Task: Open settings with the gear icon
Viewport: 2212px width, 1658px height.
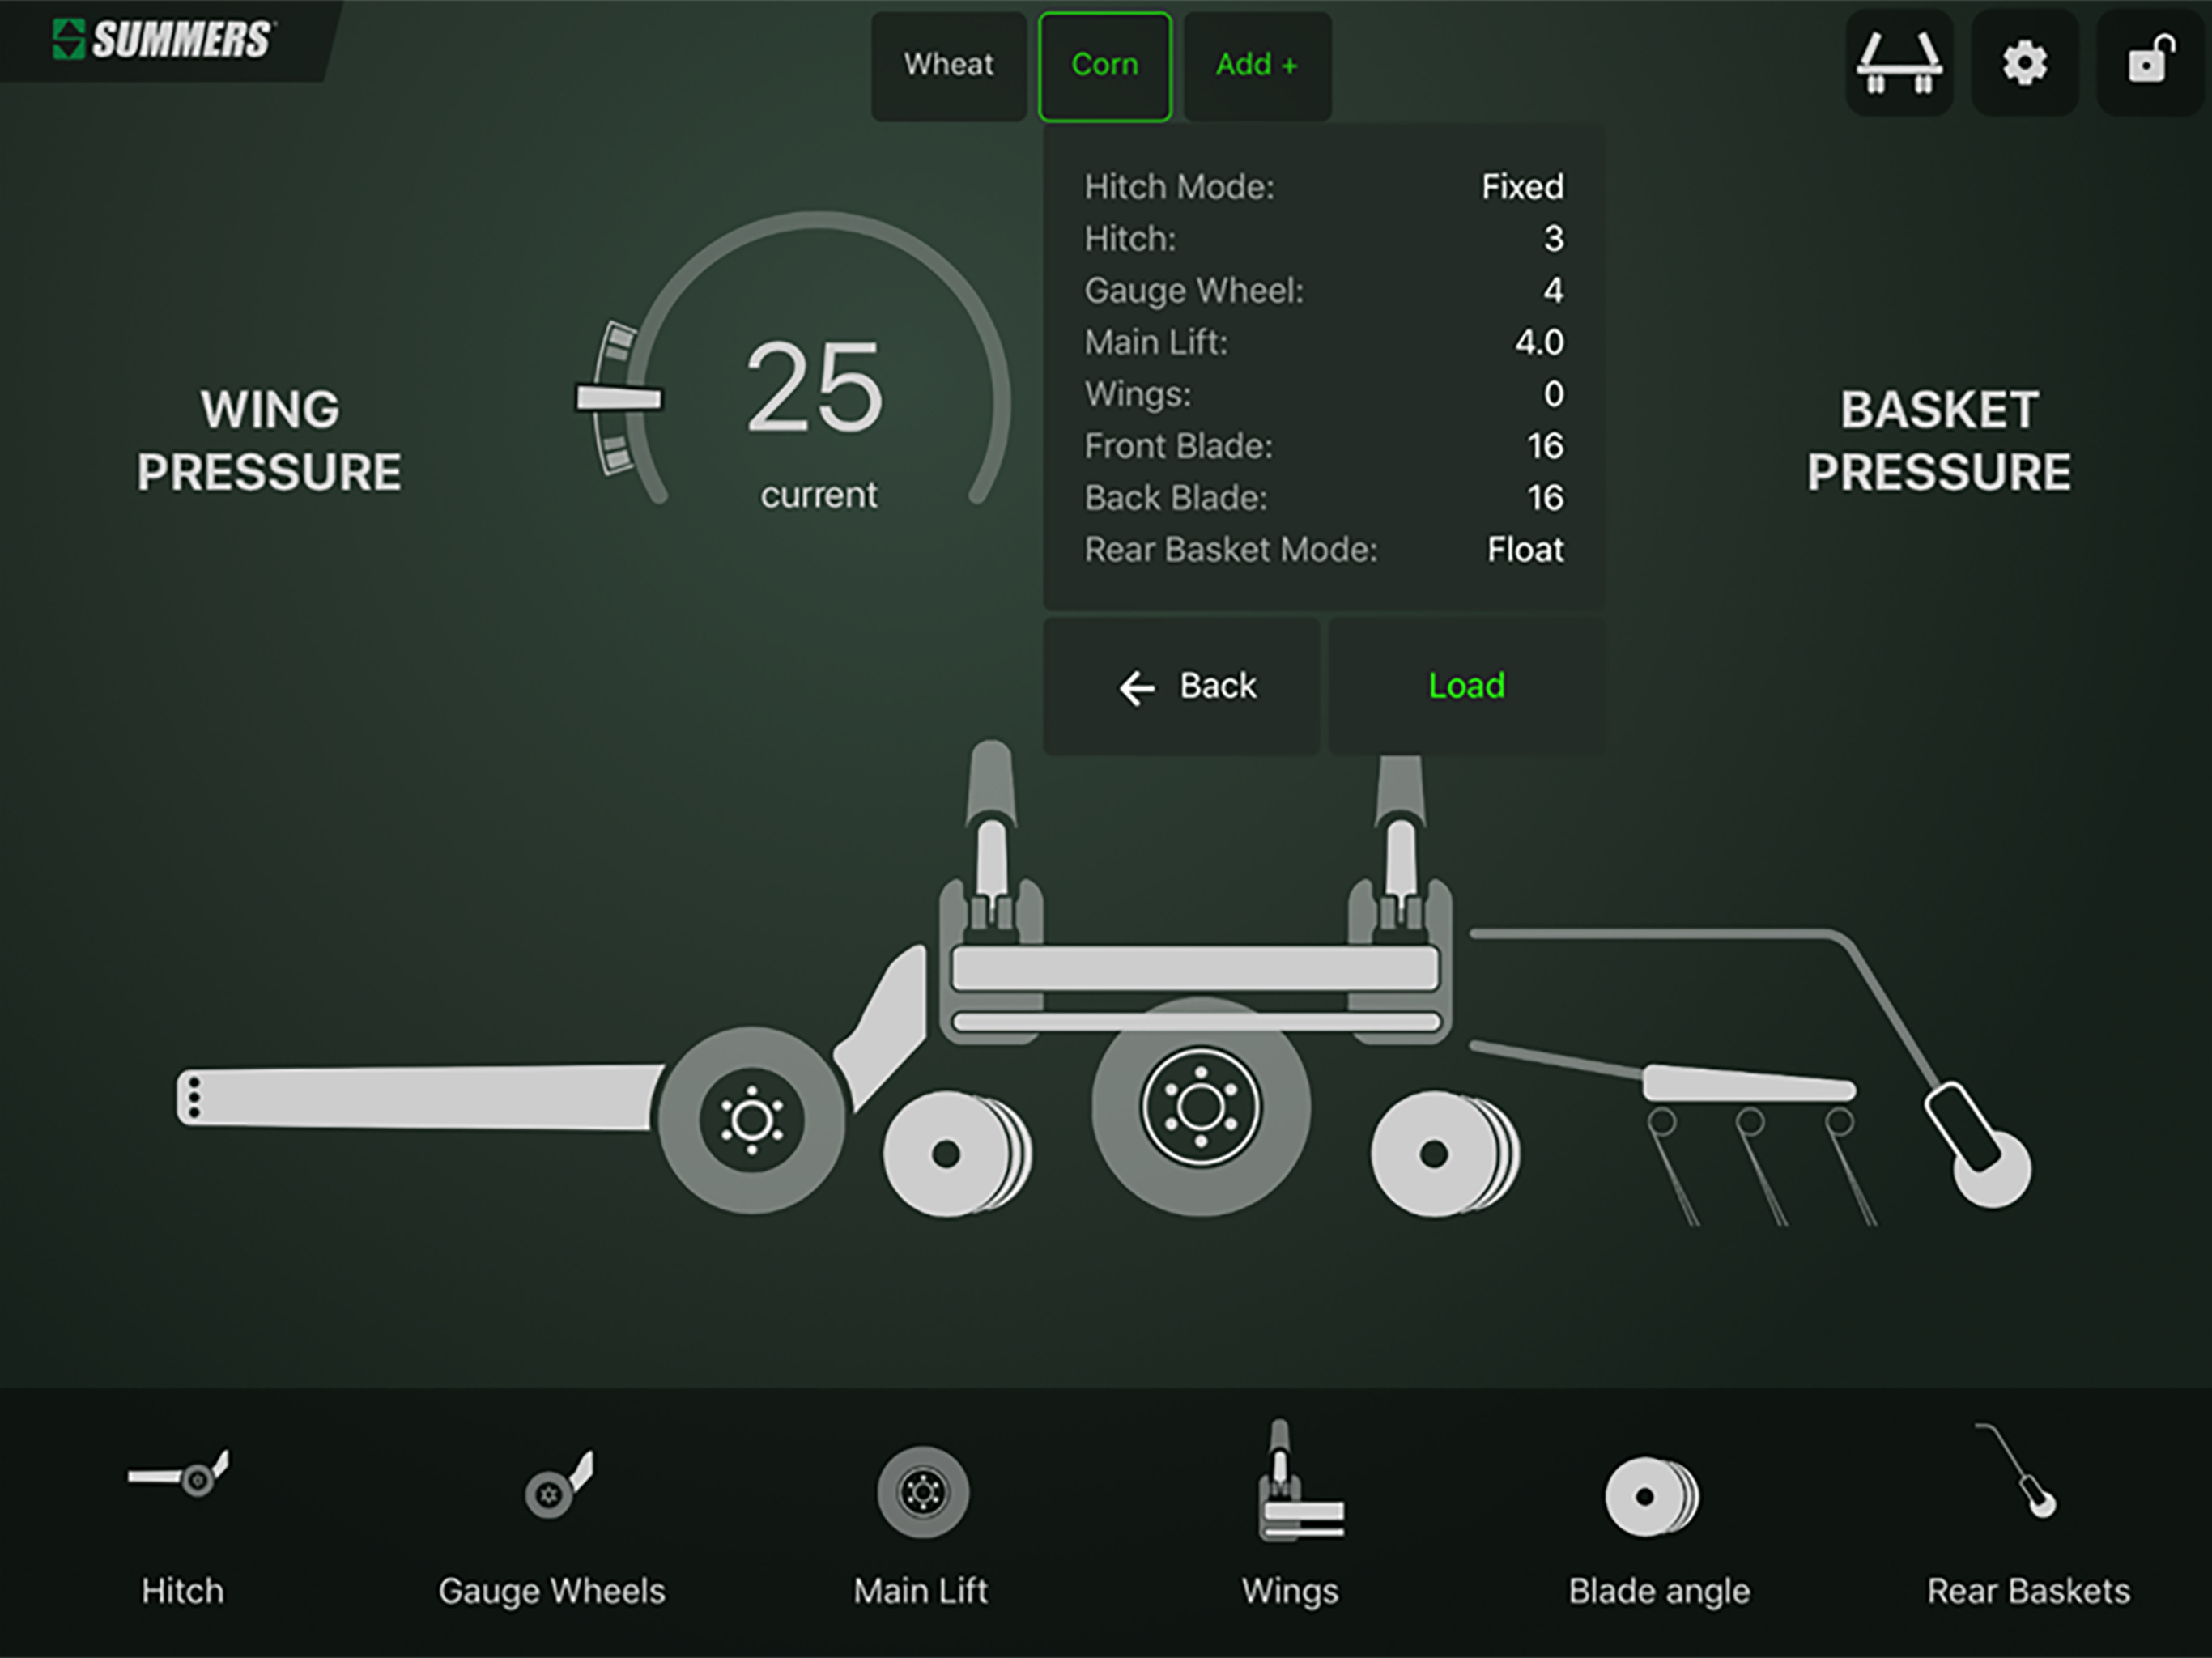Action: [2024, 63]
